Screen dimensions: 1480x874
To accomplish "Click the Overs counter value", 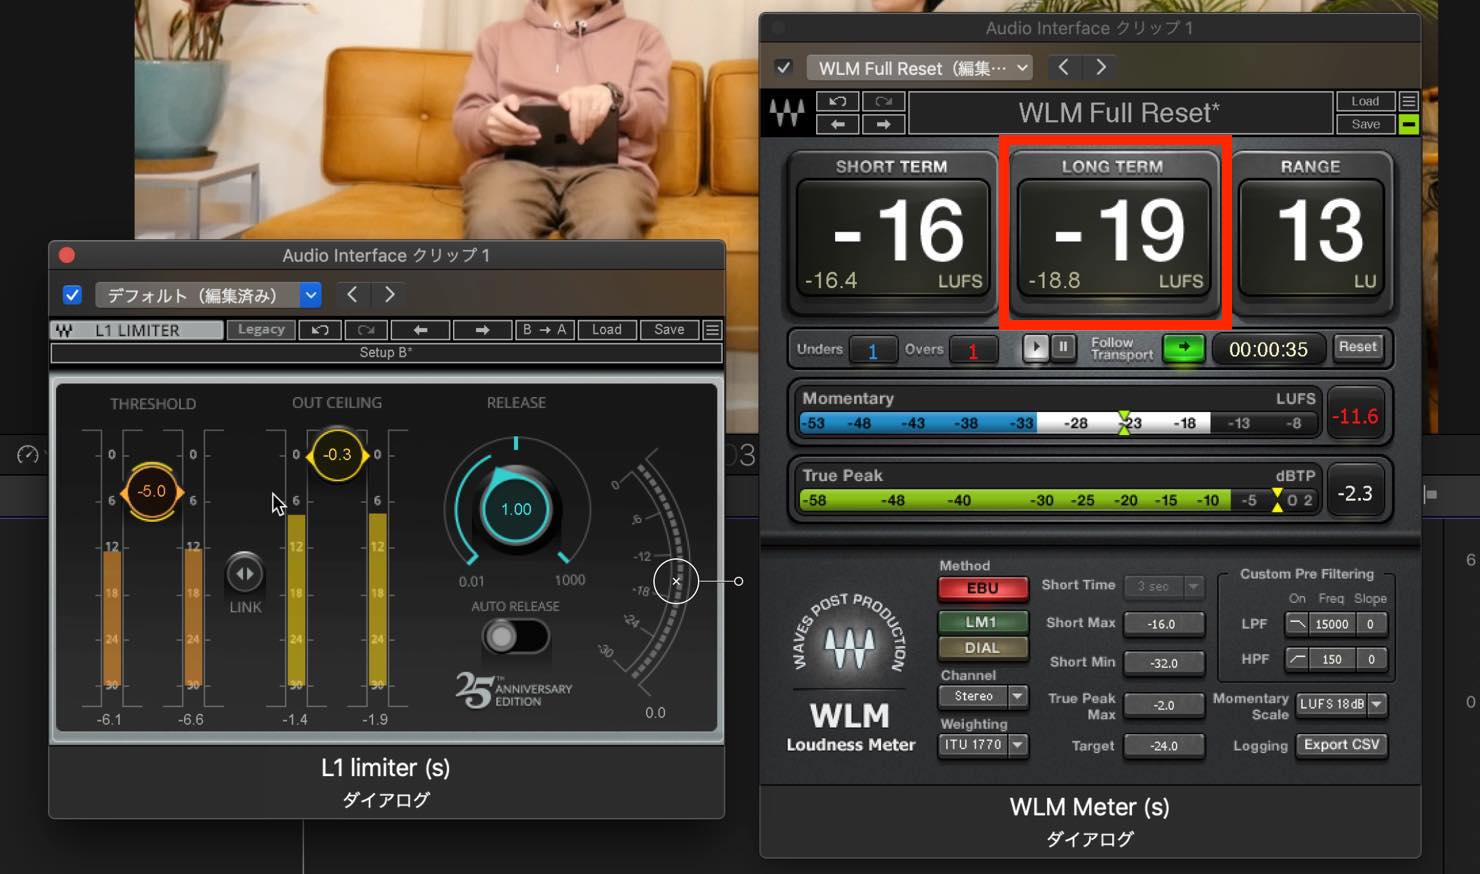I will [x=972, y=351].
